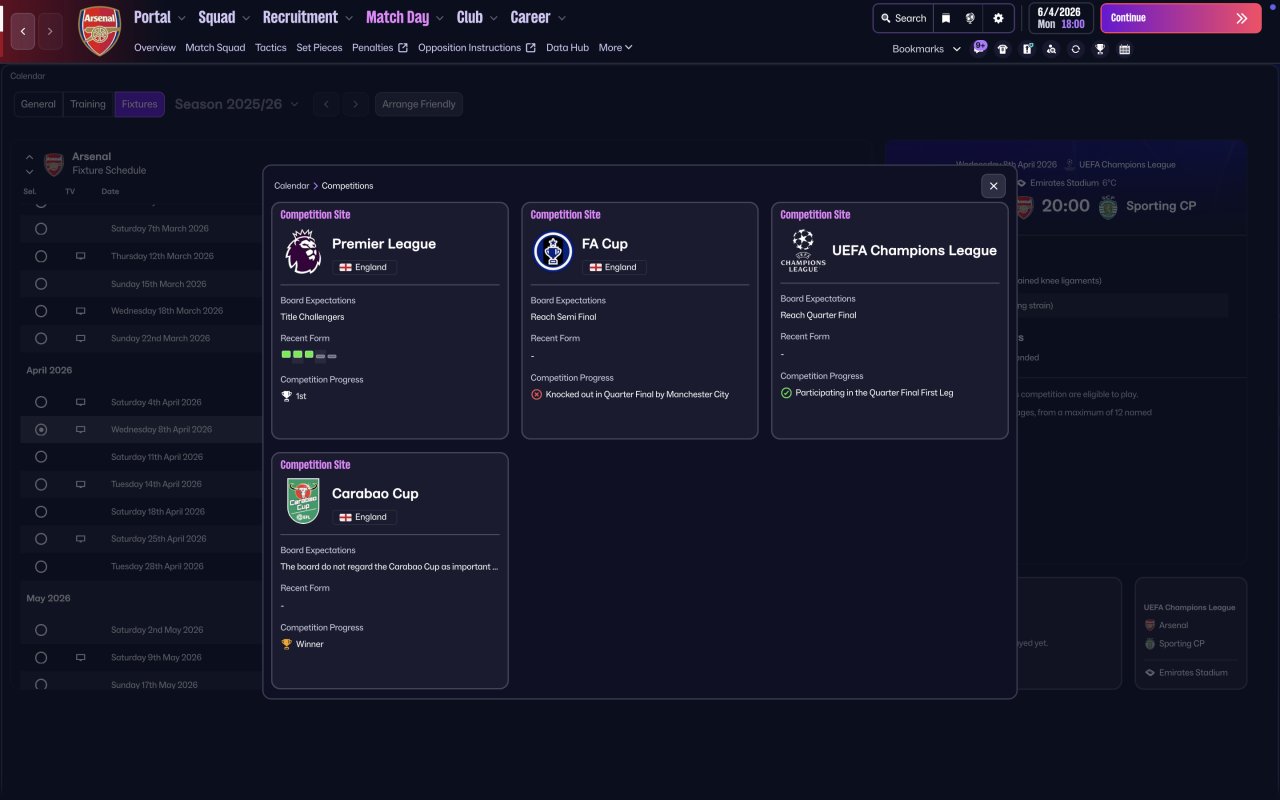This screenshot has height=800, width=1280.
Task: Select the Thursday 12th March 2026 fixture radio
Action: click(41, 256)
